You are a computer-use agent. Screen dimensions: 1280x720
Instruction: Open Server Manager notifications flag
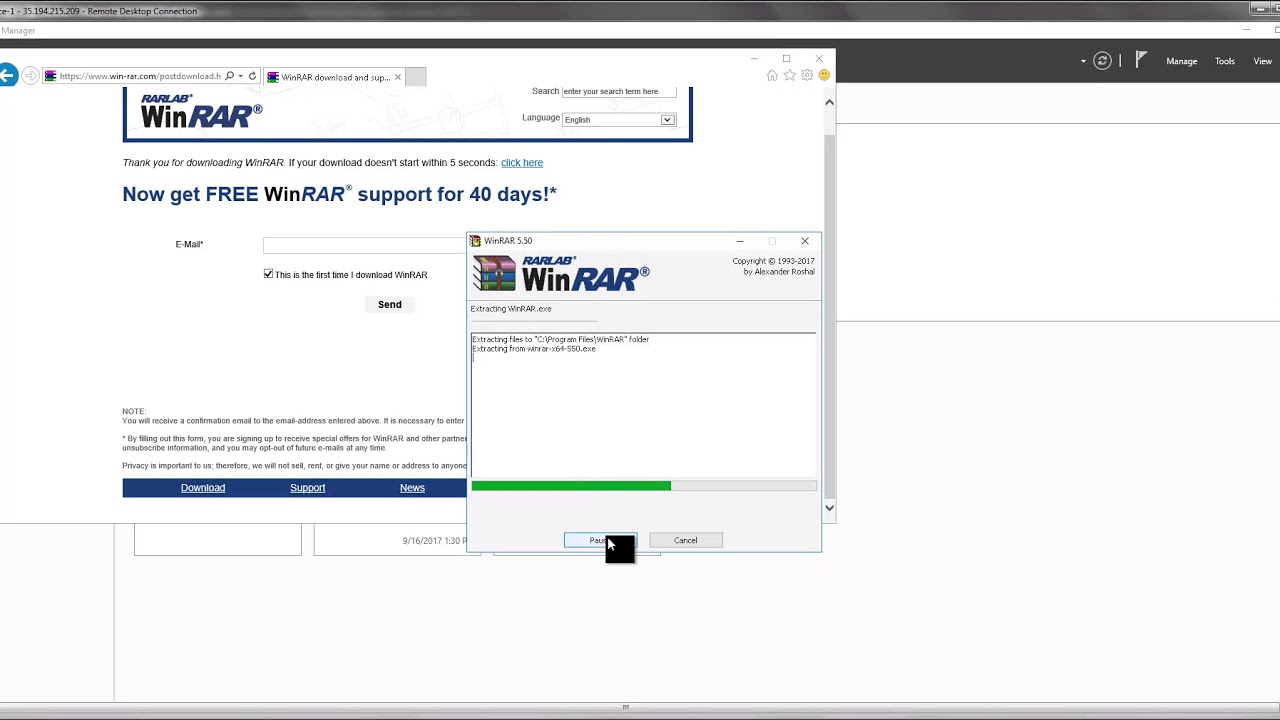1141,61
